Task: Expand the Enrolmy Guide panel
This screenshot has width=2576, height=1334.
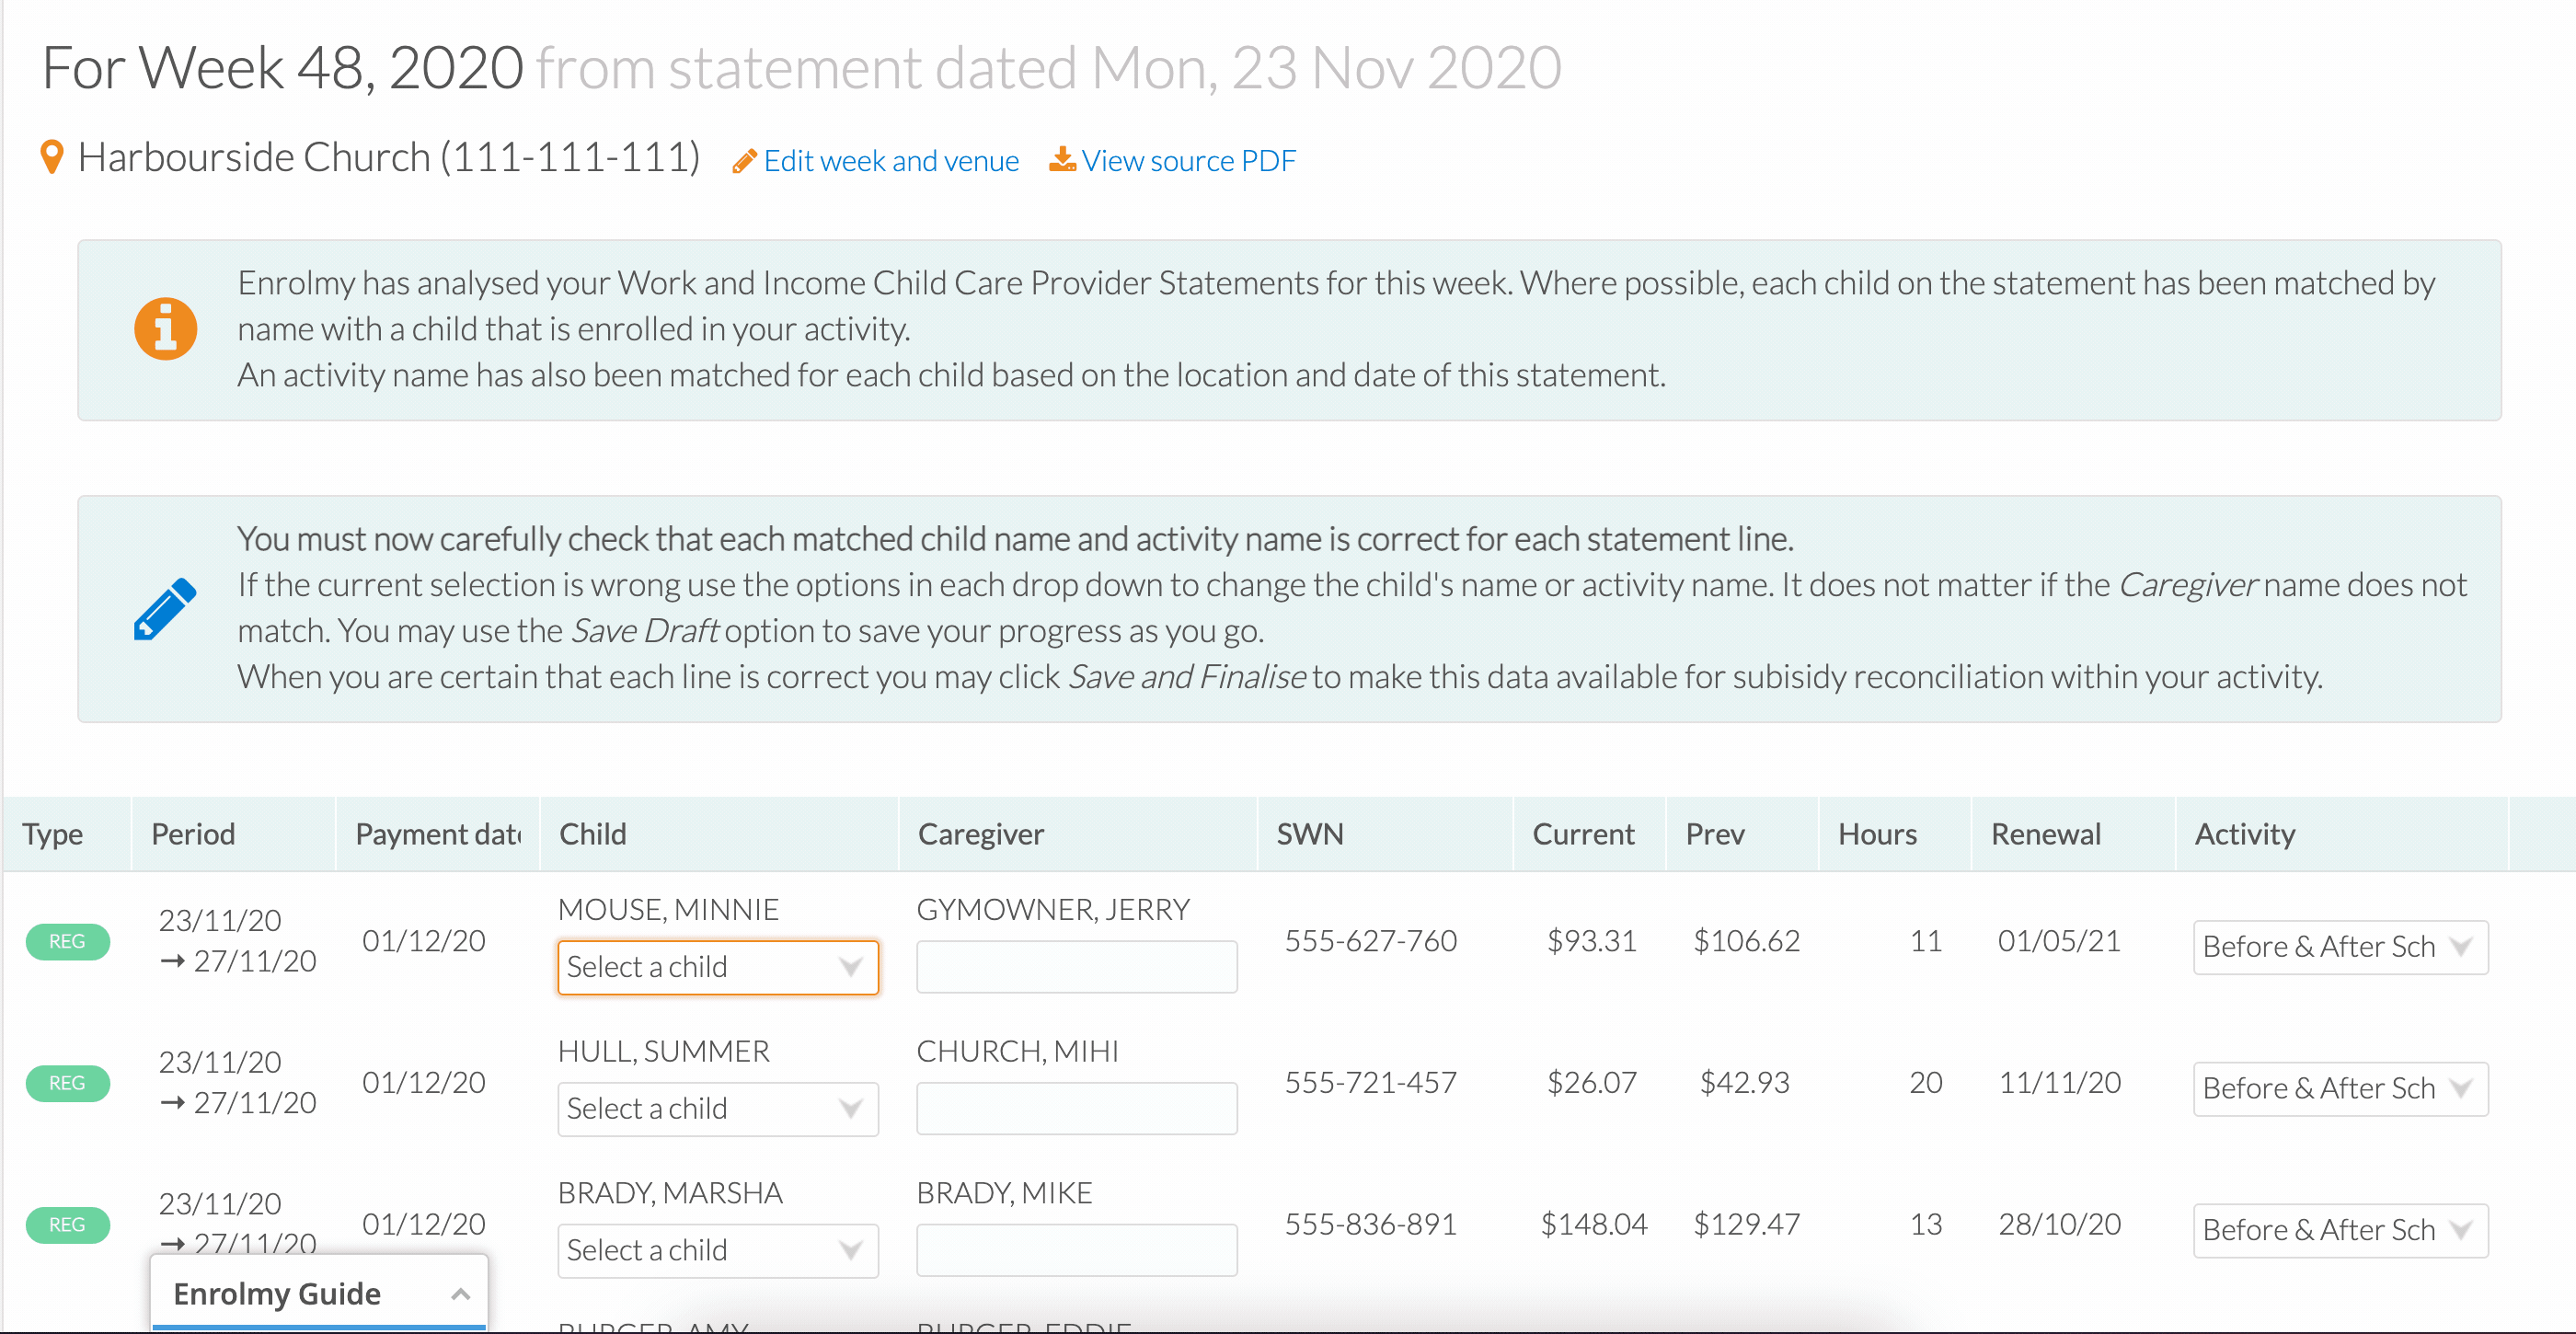Action: tap(319, 1294)
